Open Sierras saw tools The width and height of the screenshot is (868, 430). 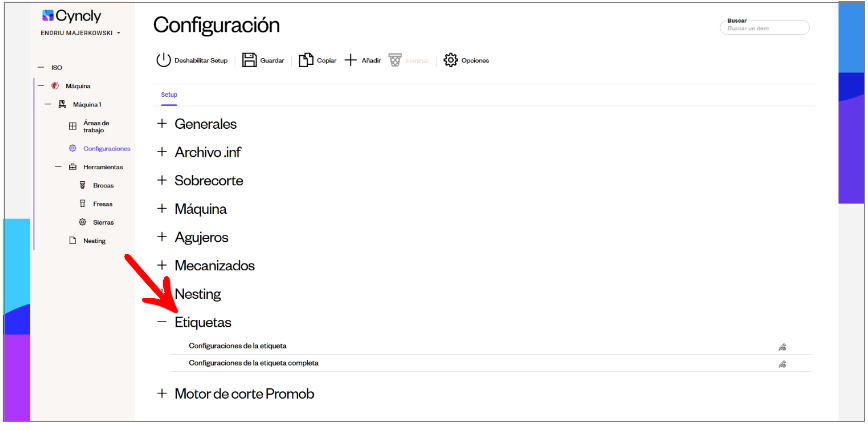pyautogui.click(x=103, y=222)
